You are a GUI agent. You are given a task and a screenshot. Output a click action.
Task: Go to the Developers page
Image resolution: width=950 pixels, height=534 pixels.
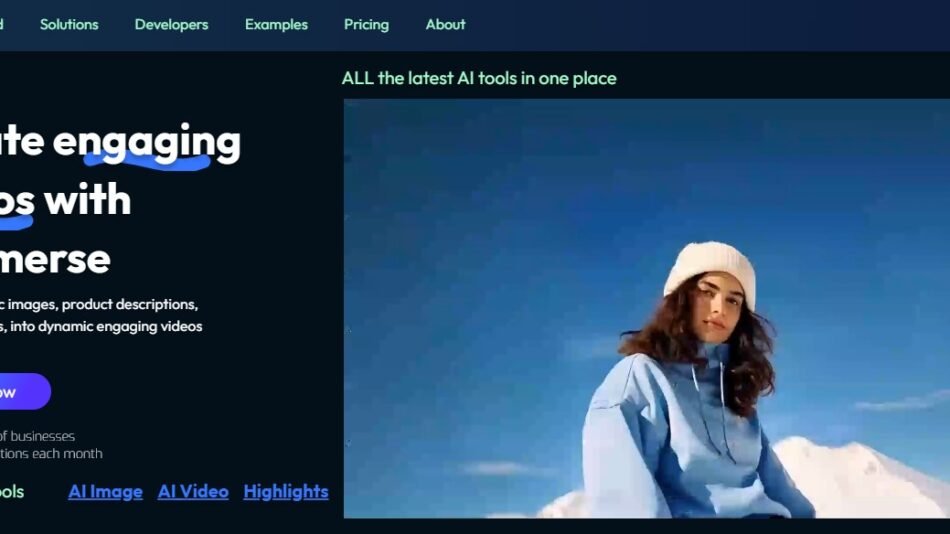[171, 24]
